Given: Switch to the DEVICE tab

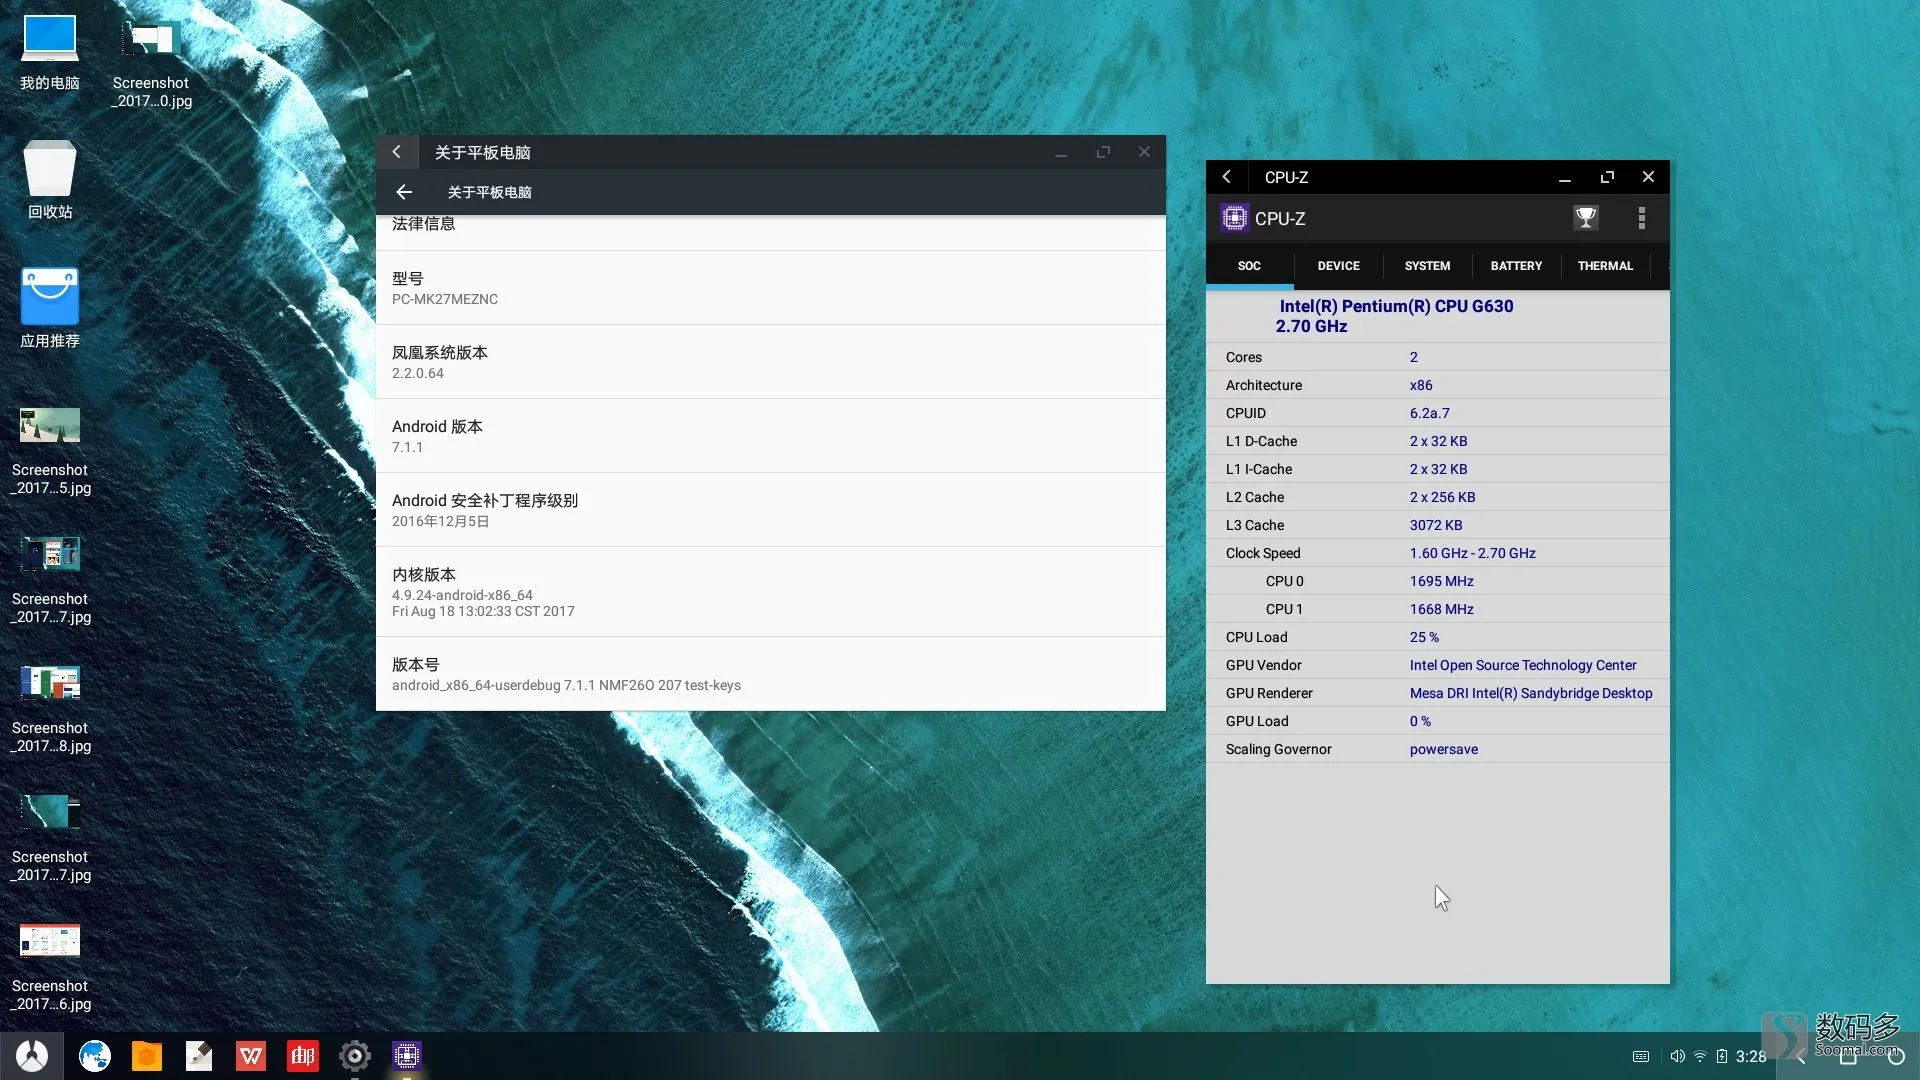Looking at the screenshot, I should point(1338,266).
